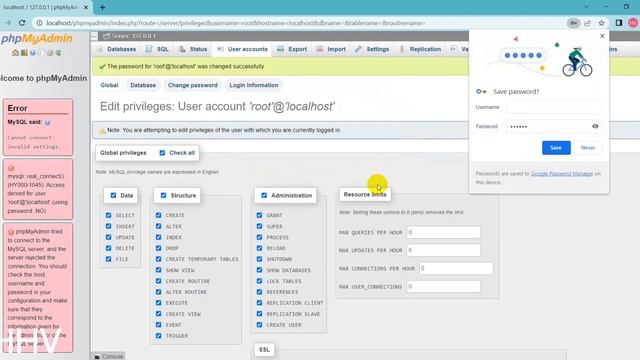Viewport: 640px width, 360px height.
Task: Uncheck the SHUTDOWN privilege
Action: (259, 259)
